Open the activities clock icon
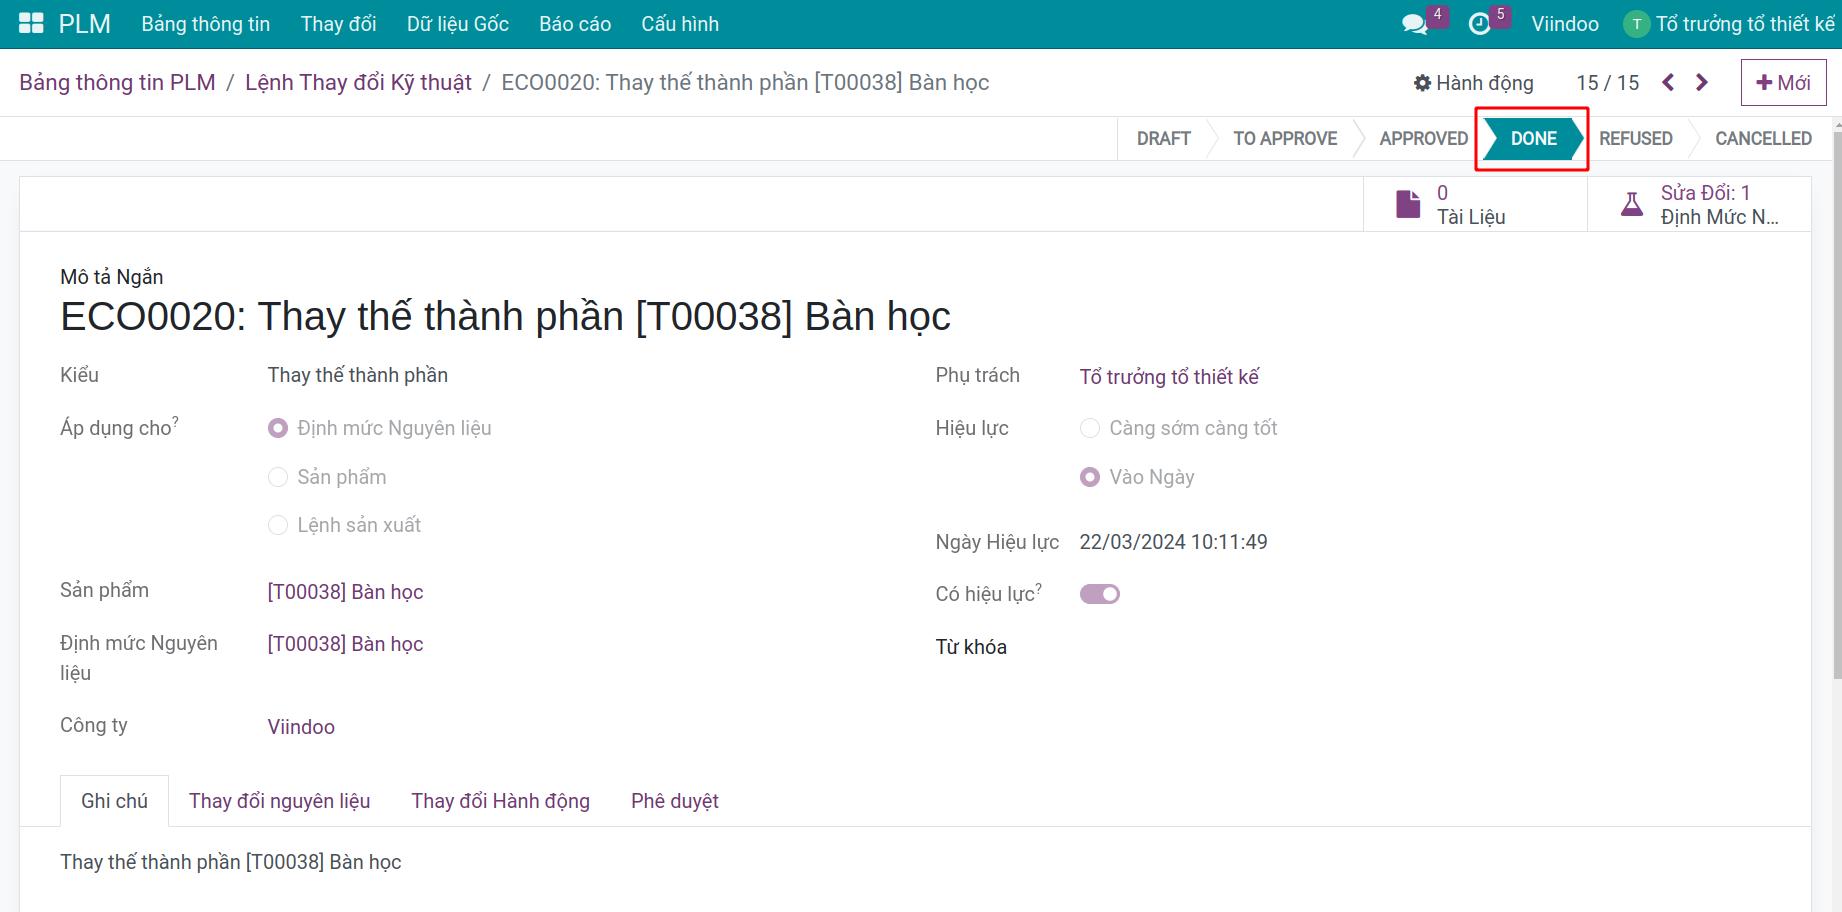This screenshot has height=912, width=1842. pyautogui.click(x=1479, y=24)
